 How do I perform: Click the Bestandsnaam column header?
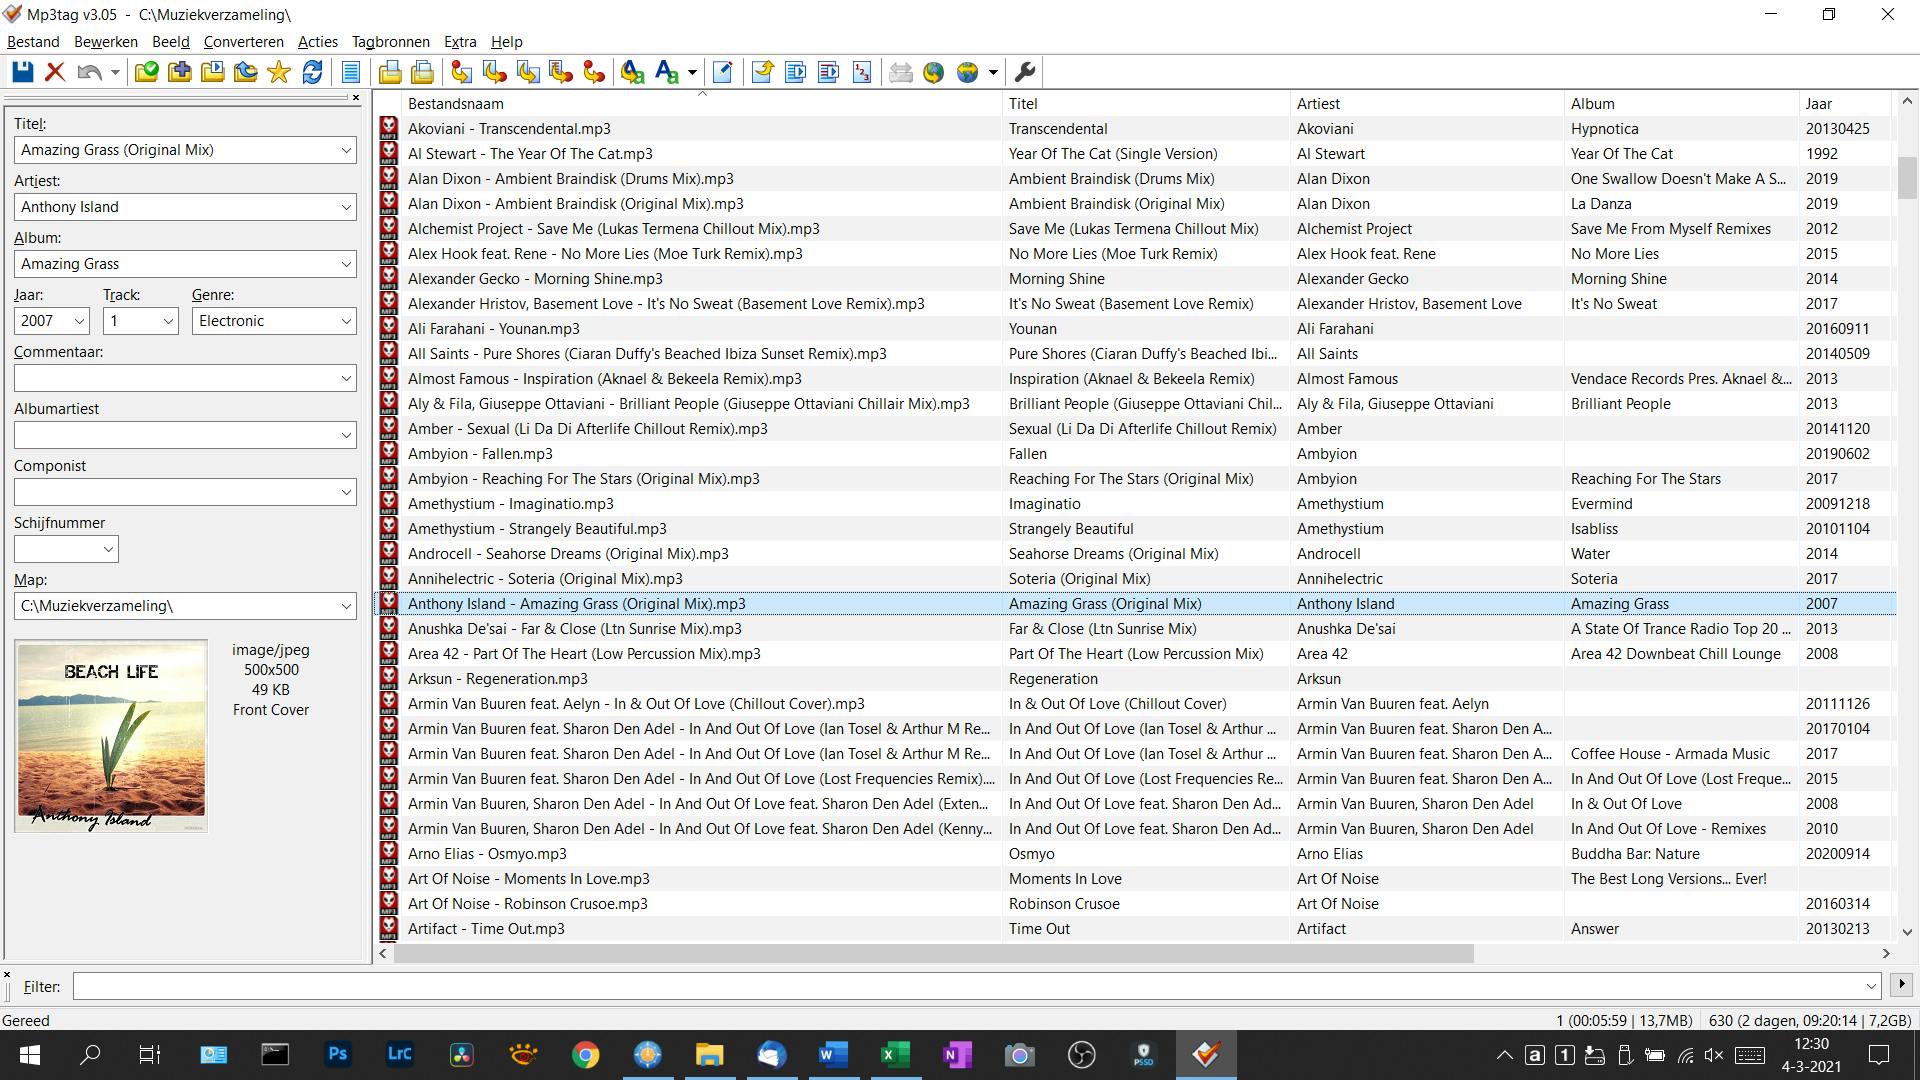455,104
